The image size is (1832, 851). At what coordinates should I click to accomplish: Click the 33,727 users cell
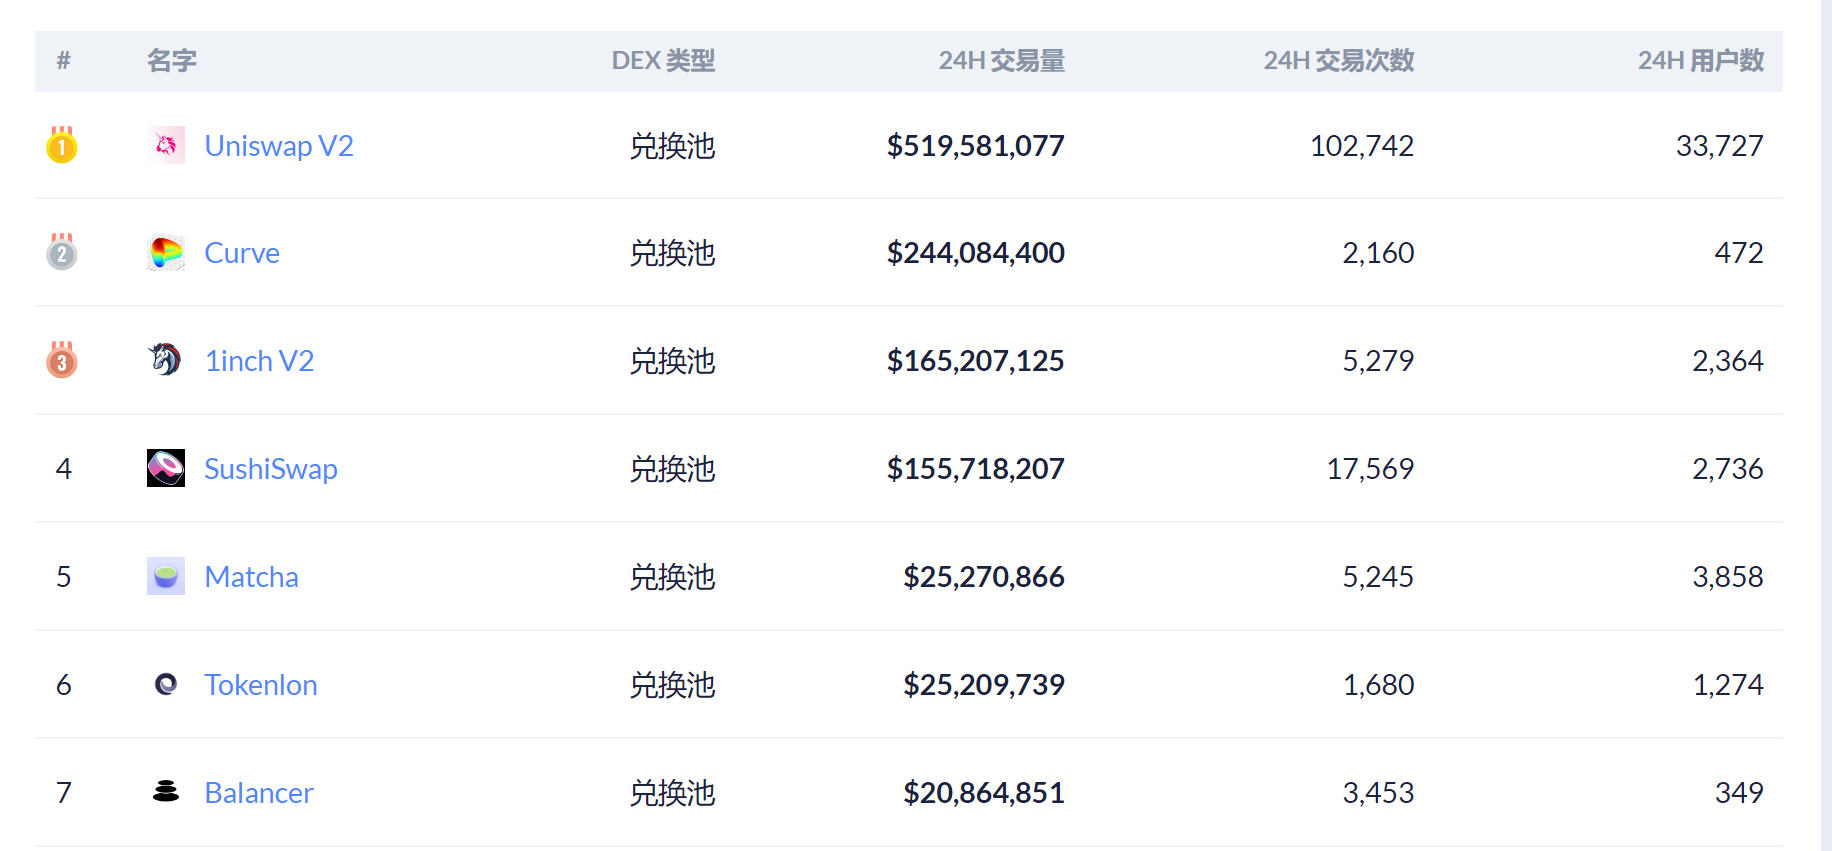pyautogui.click(x=1720, y=146)
